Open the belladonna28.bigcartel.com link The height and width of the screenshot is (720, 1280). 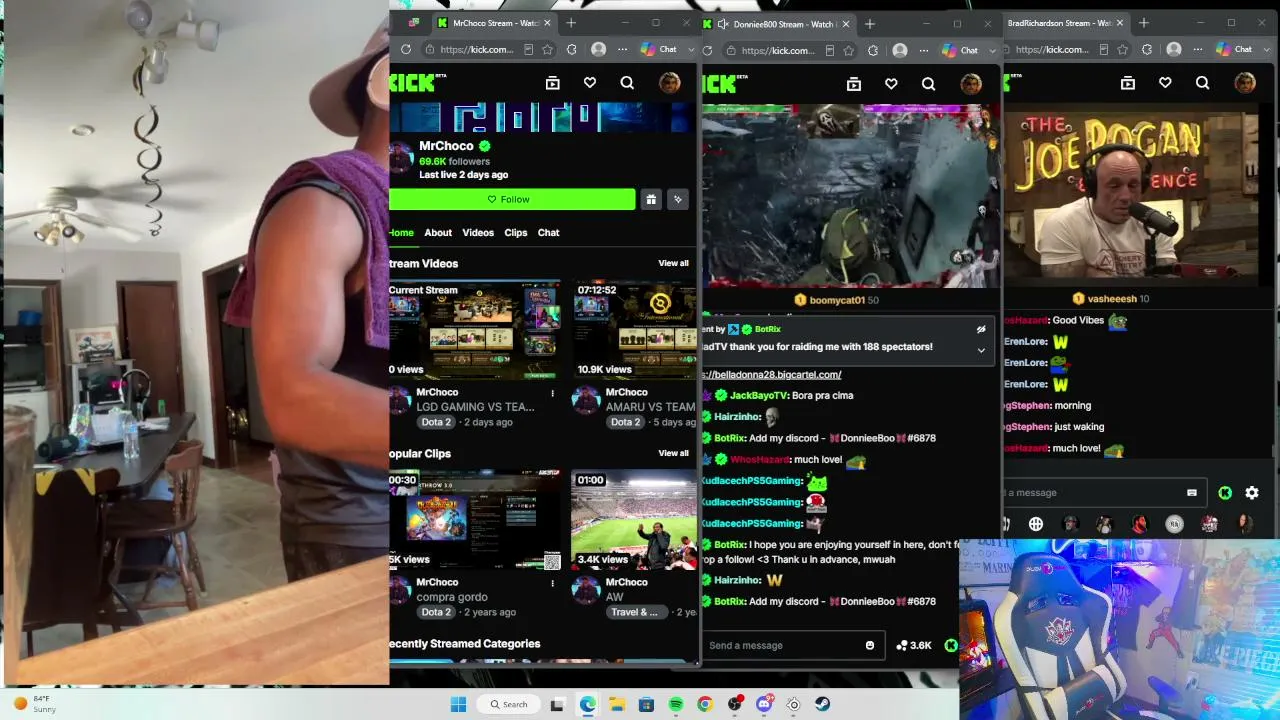773,374
